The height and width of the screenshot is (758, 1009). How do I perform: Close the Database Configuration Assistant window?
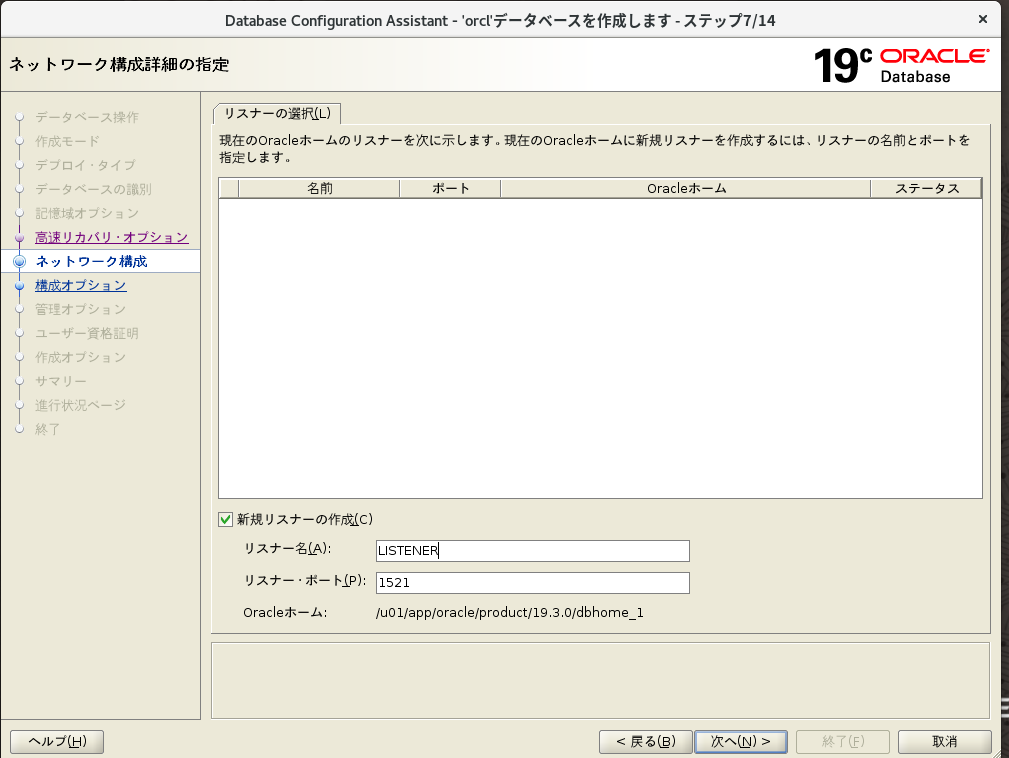[x=985, y=19]
